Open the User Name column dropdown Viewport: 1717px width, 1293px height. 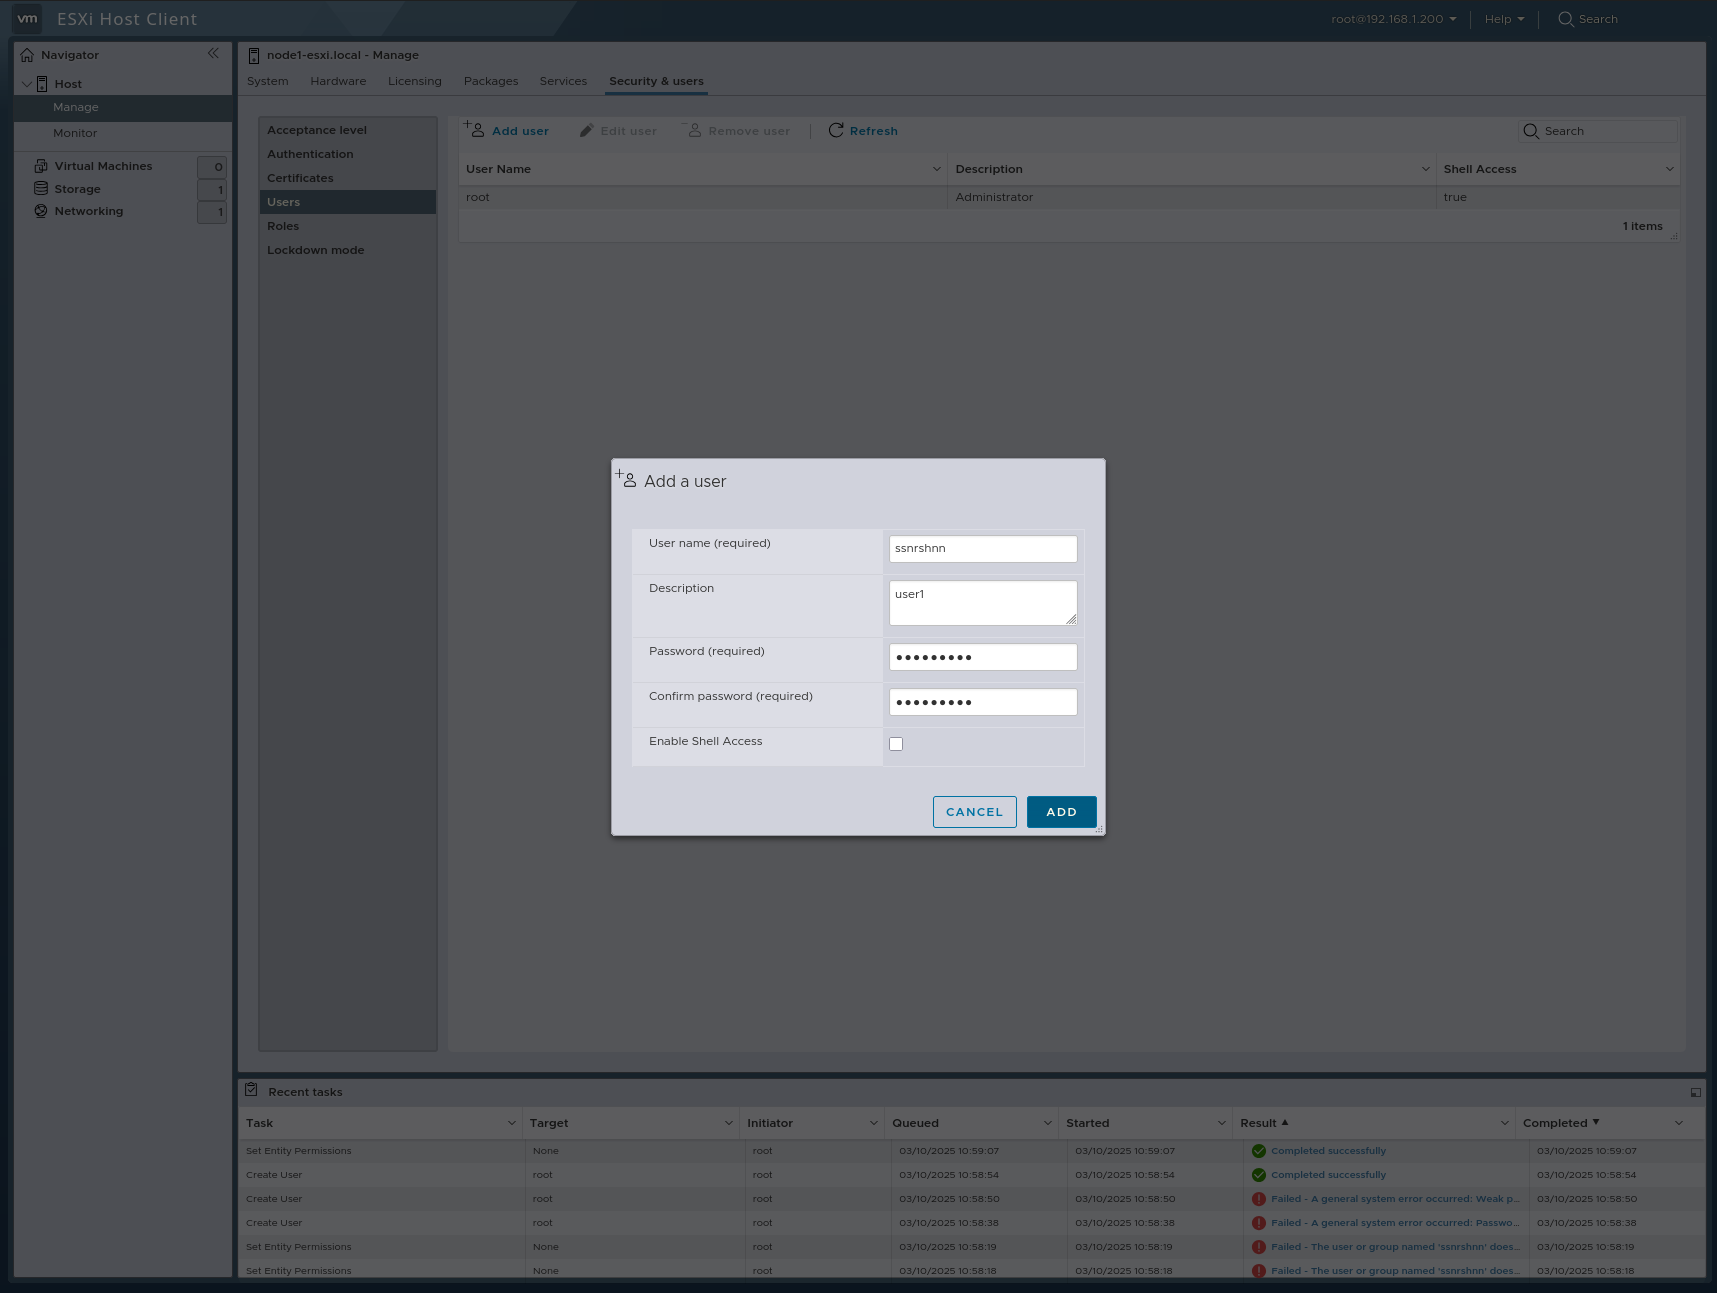pyautogui.click(x=936, y=169)
